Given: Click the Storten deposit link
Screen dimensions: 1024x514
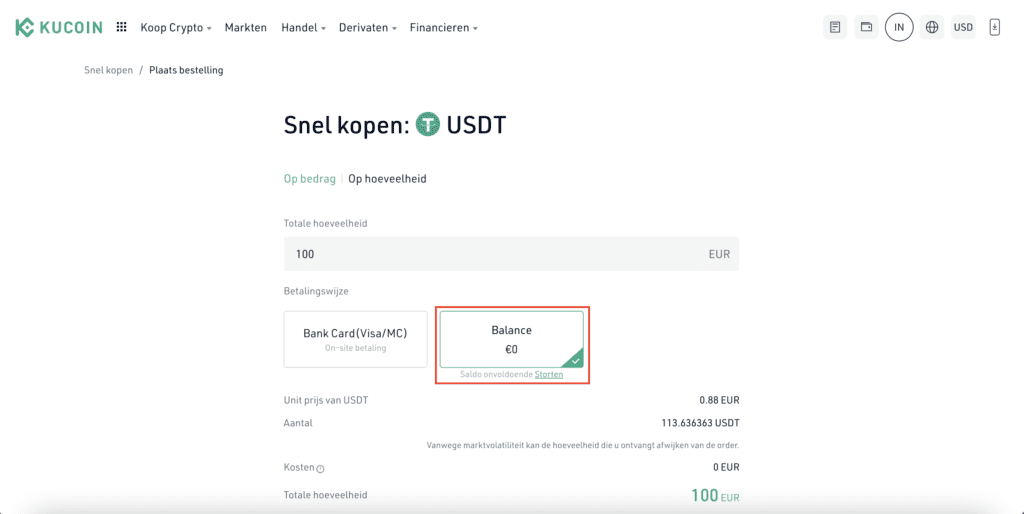Looking at the screenshot, I should (x=549, y=375).
